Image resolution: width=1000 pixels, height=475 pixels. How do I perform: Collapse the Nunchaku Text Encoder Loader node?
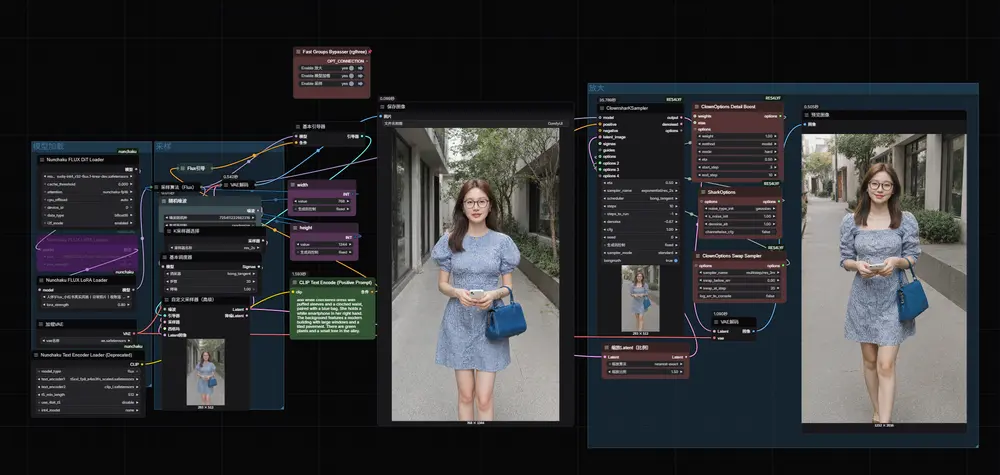(x=37, y=355)
